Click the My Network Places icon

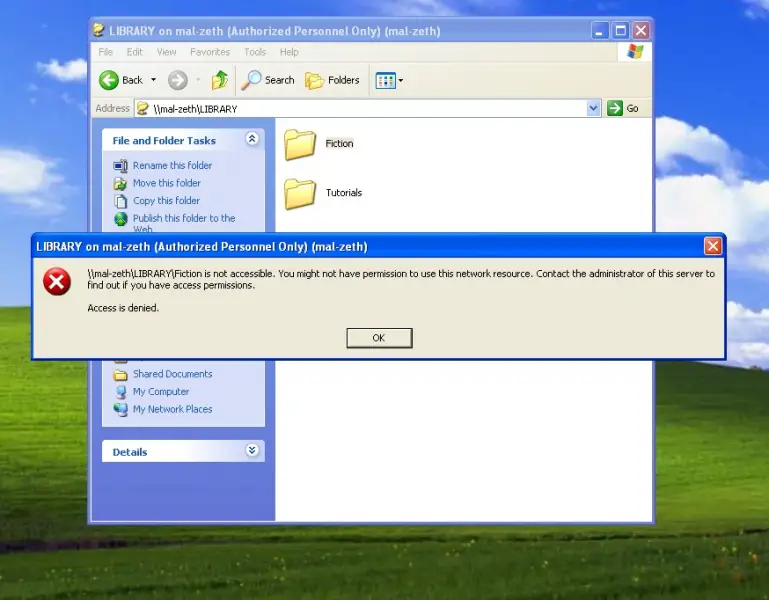(121, 409)
